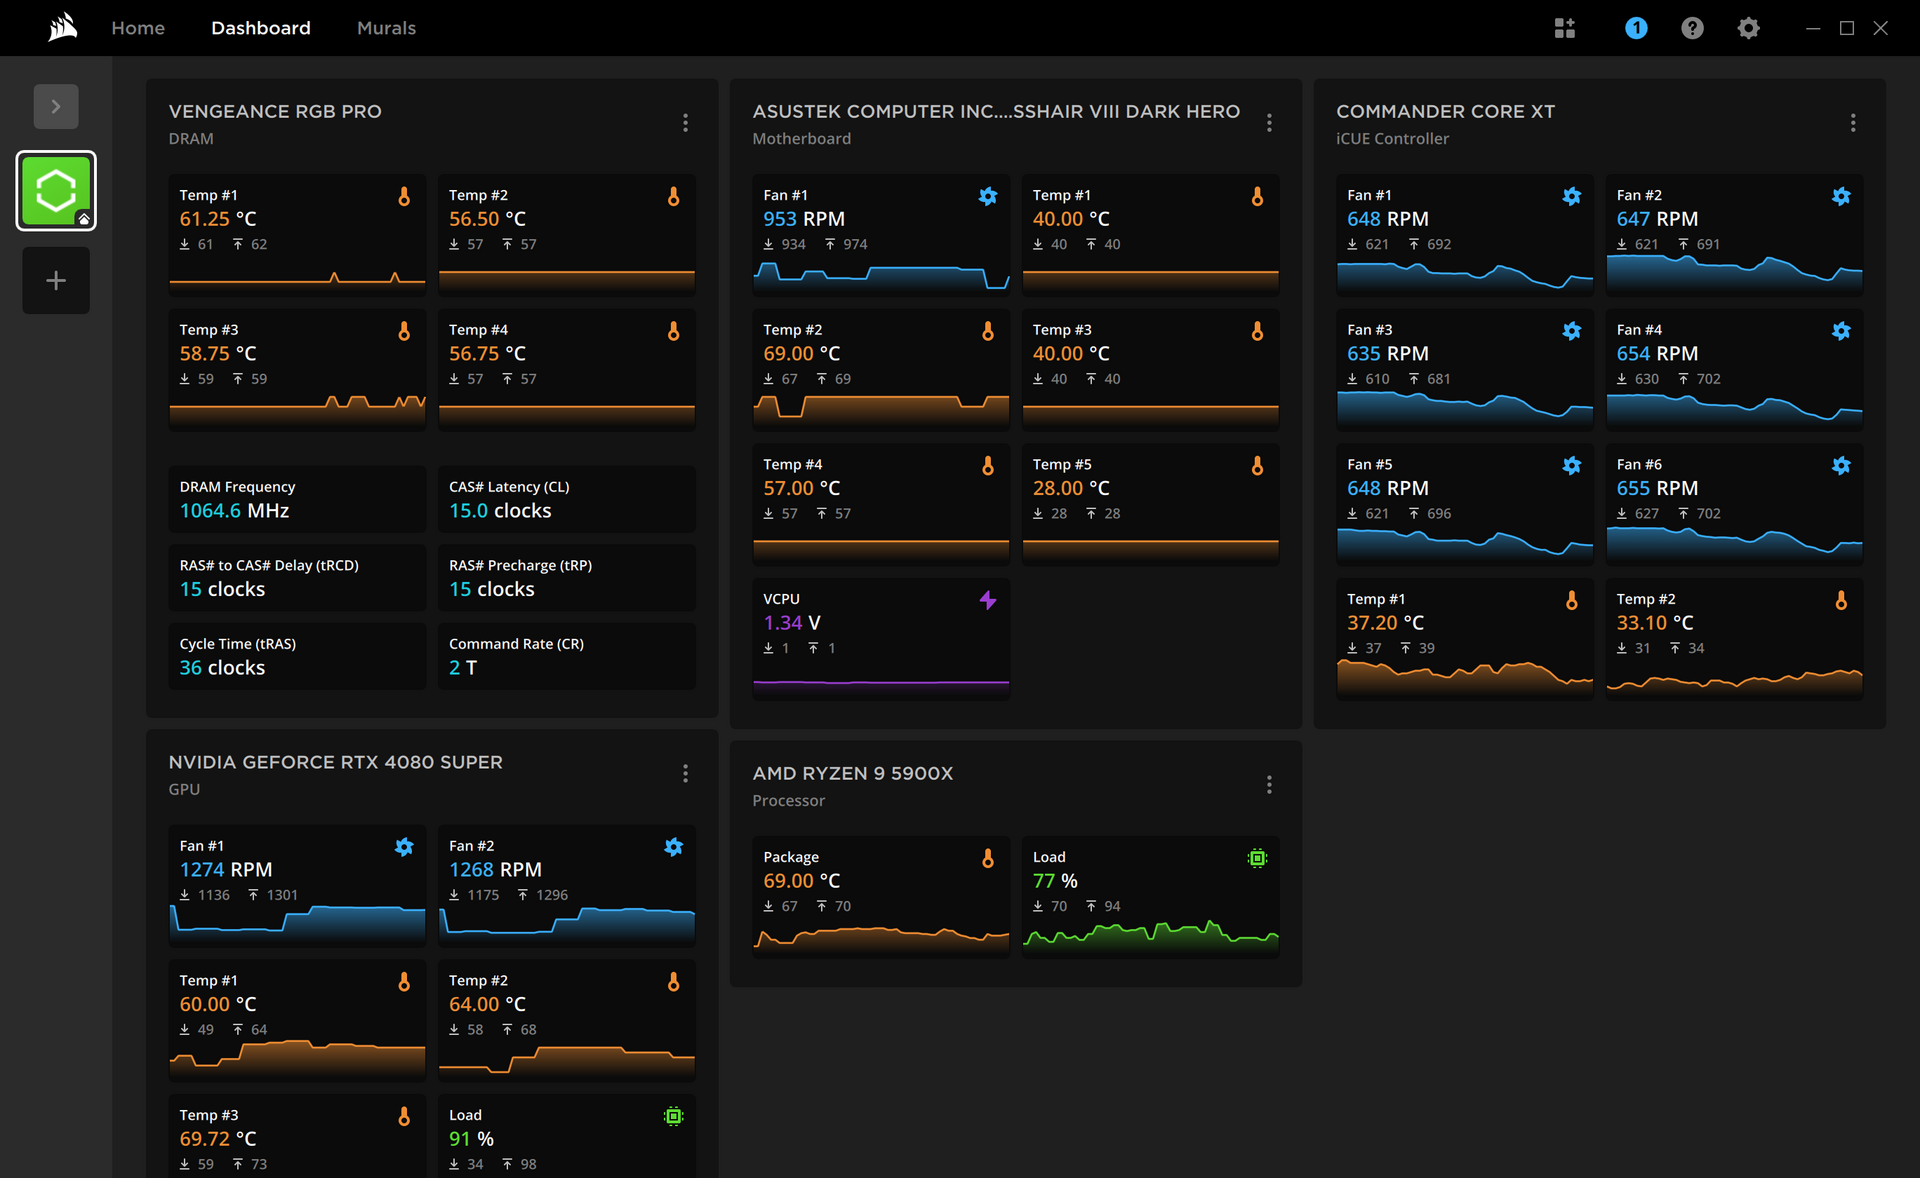Select the Command Rate (CR) tile

coord(567,656)
